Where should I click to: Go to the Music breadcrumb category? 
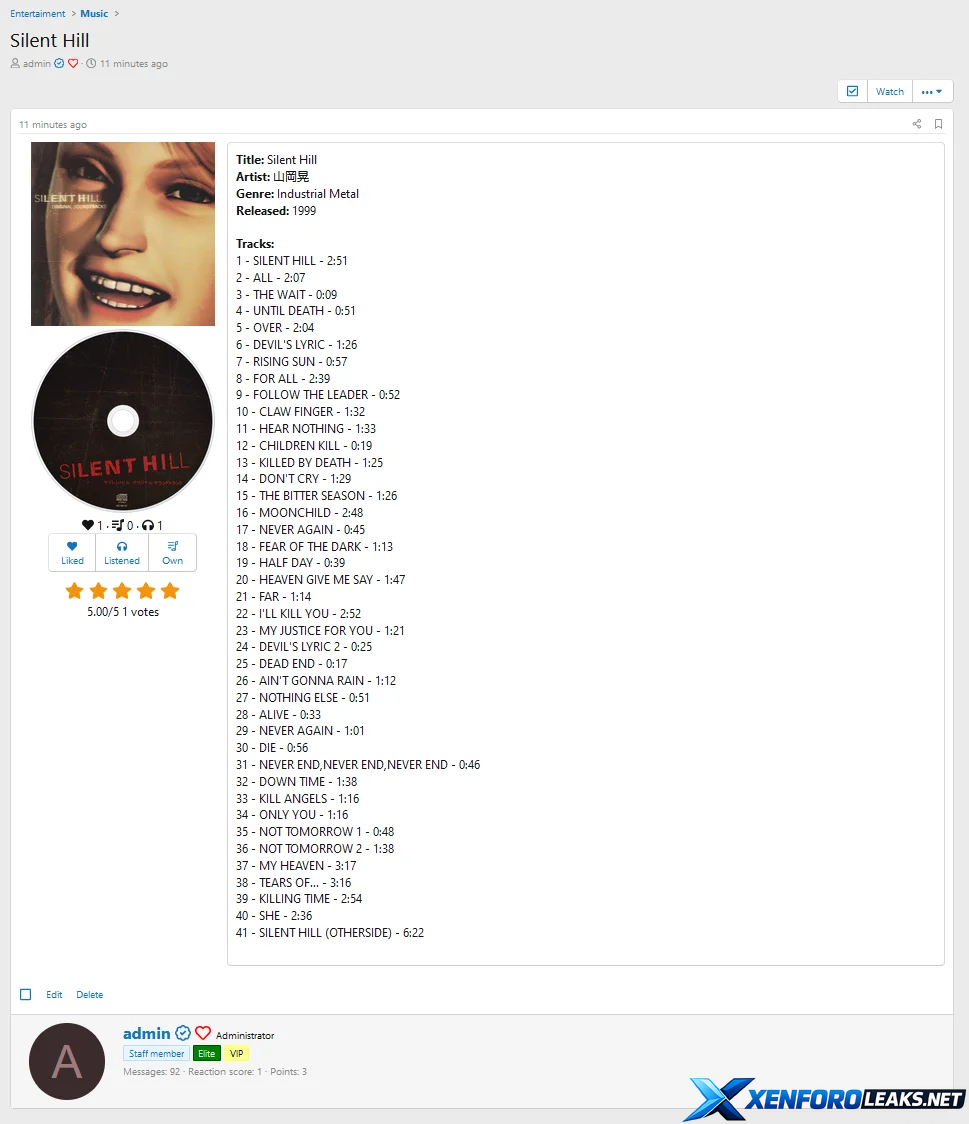pos(94,14)
